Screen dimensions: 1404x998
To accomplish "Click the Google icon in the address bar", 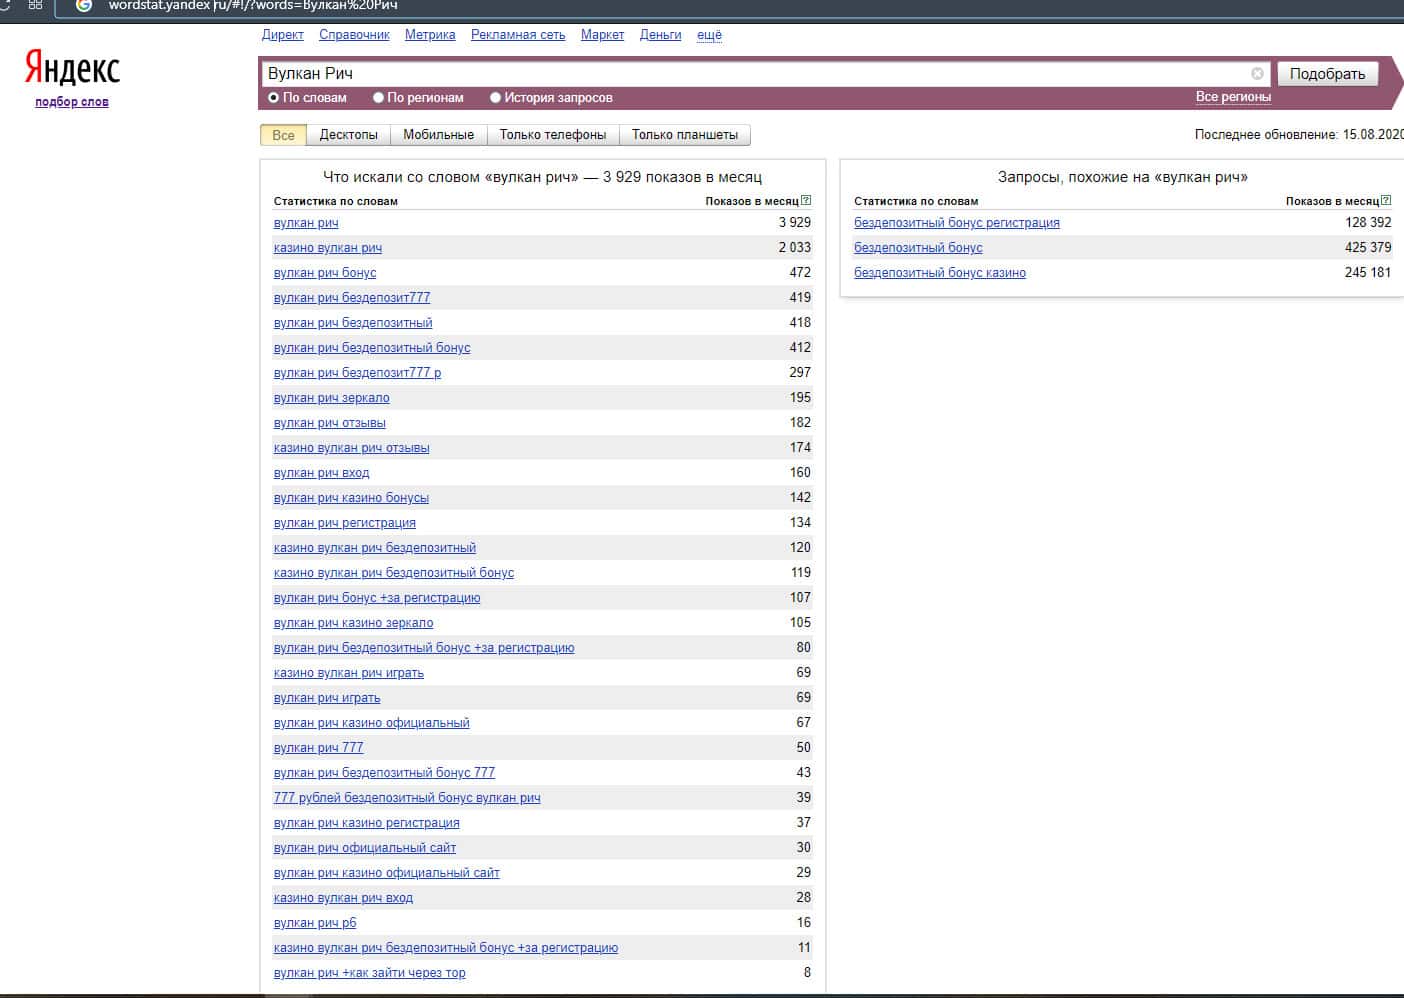I will pos(84,5).
